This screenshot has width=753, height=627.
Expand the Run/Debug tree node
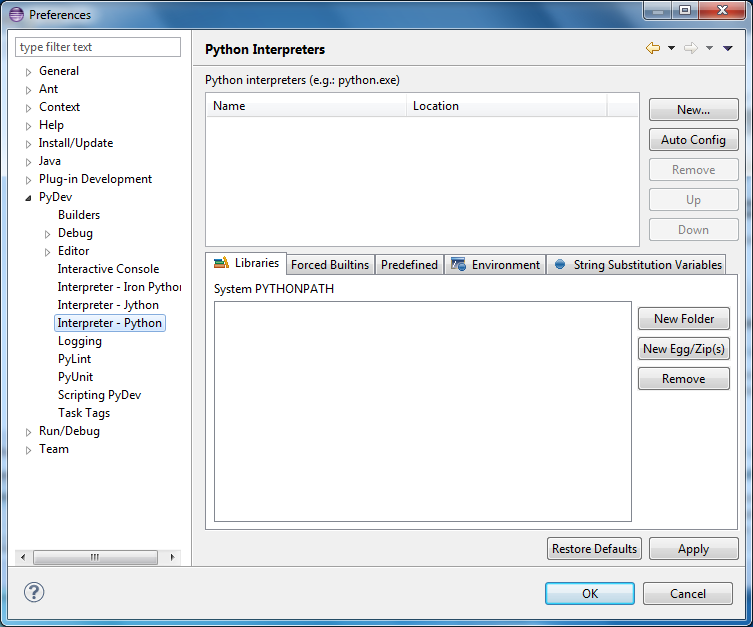coord(28,432)
